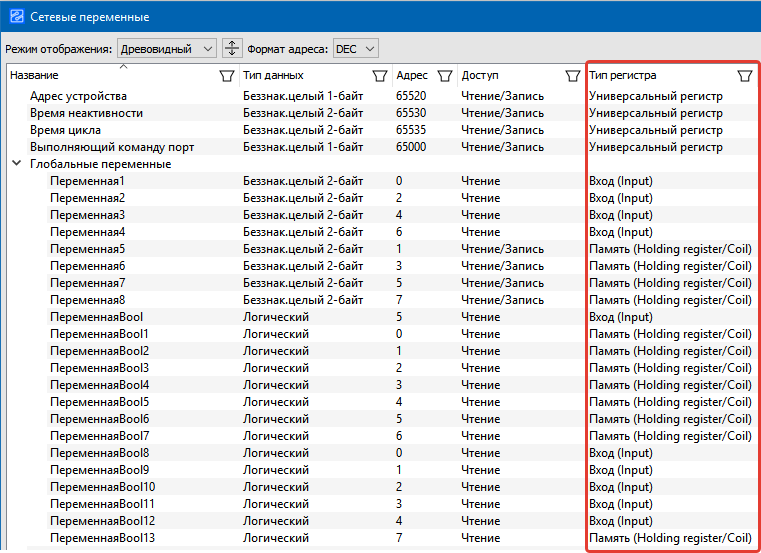Click the Сетевые переменные window icon

(x=16, y=16)
